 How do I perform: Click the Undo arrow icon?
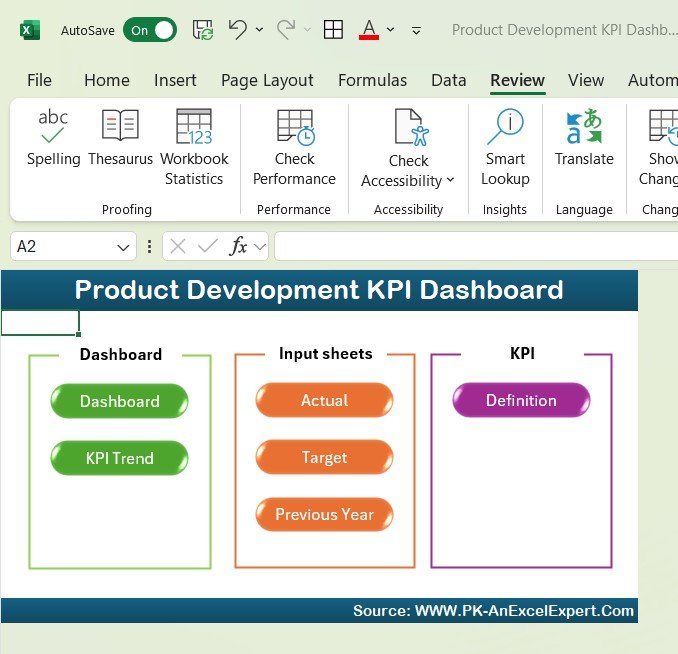point(238,29)
